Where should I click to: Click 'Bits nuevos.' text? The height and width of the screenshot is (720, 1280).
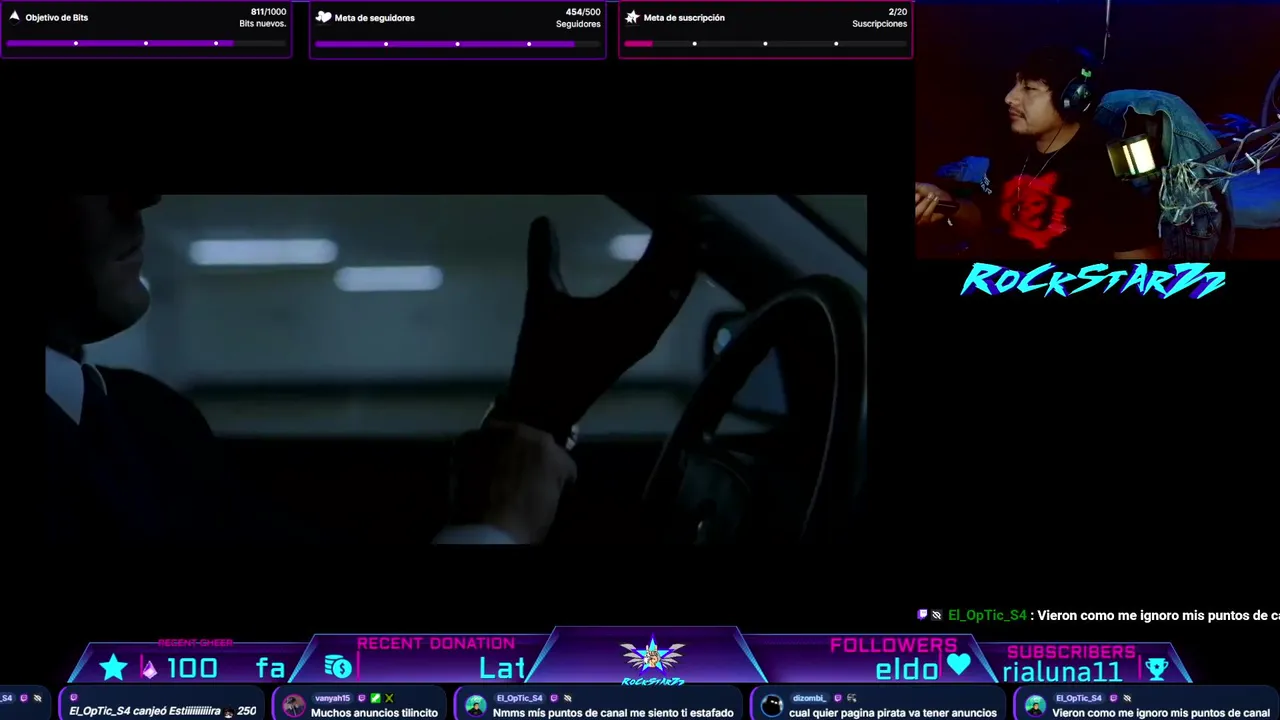pyautogui.click(x=262, y=24)
